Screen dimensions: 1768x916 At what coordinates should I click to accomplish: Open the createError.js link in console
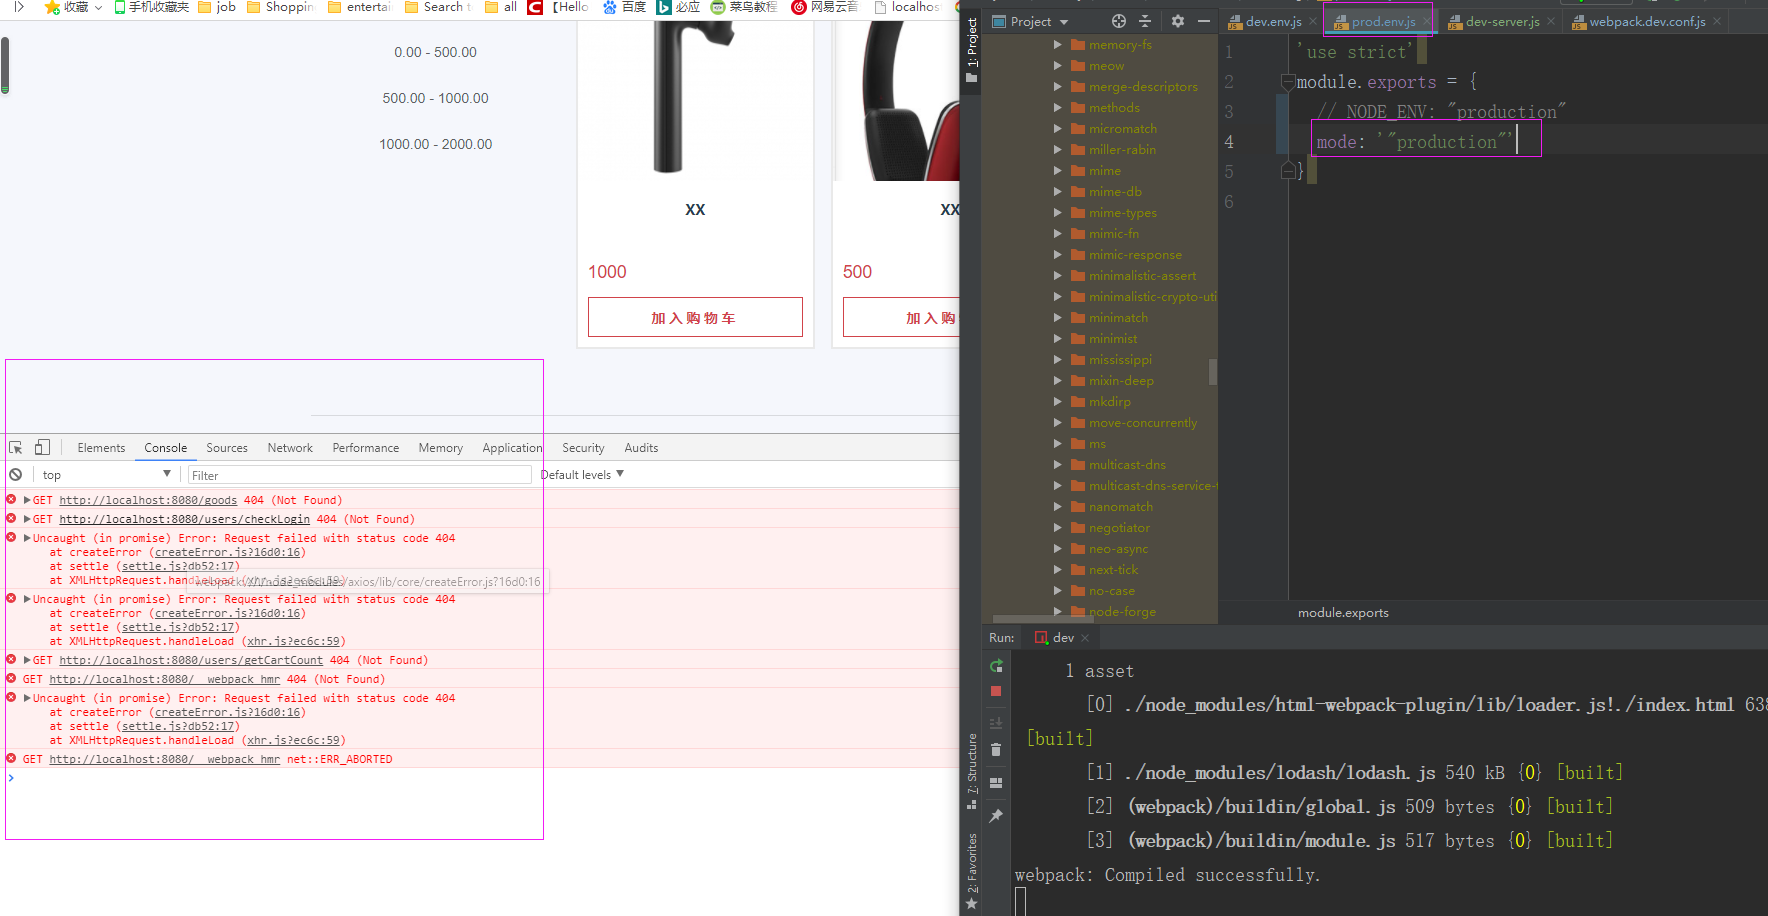228,552
